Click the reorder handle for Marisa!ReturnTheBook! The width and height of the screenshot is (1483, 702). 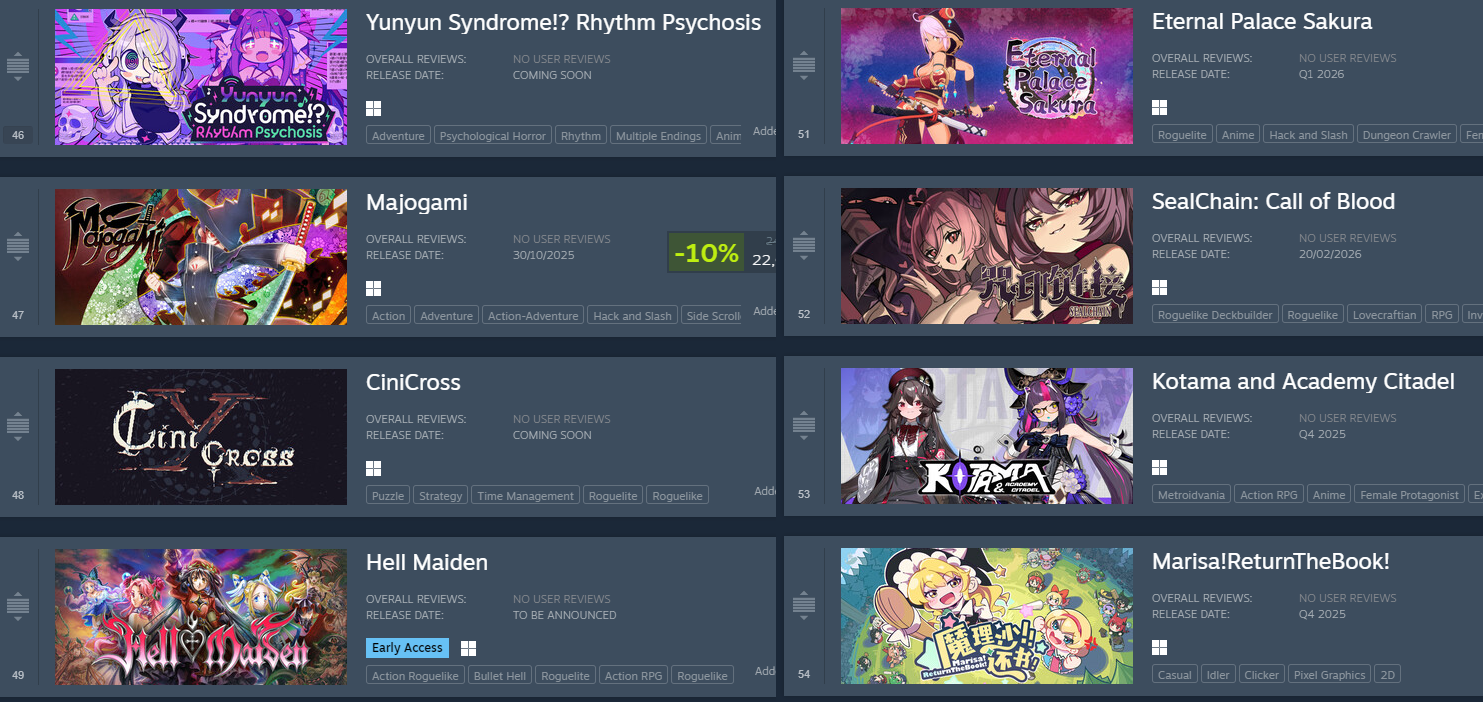[x=804, y=605]
